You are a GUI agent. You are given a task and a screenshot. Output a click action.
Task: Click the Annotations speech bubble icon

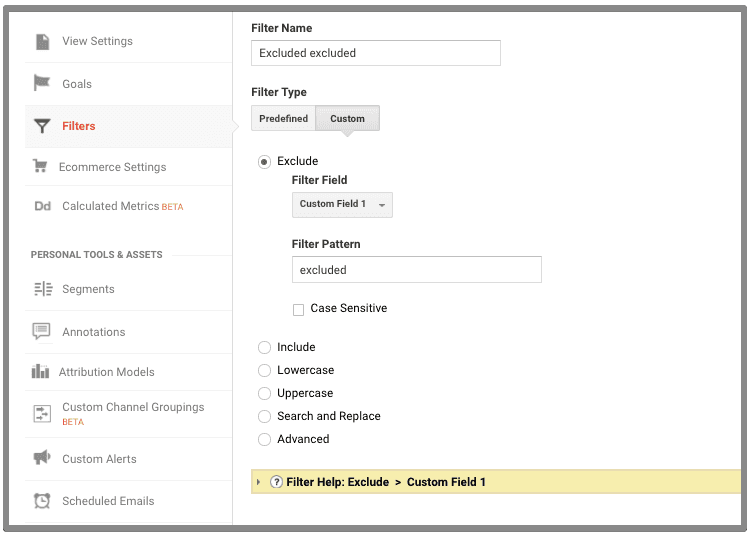(42, 331)
